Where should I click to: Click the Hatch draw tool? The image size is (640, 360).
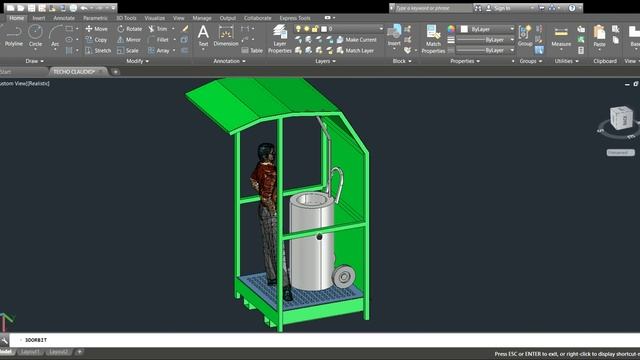pyautogui.click(x=69, y=51)
